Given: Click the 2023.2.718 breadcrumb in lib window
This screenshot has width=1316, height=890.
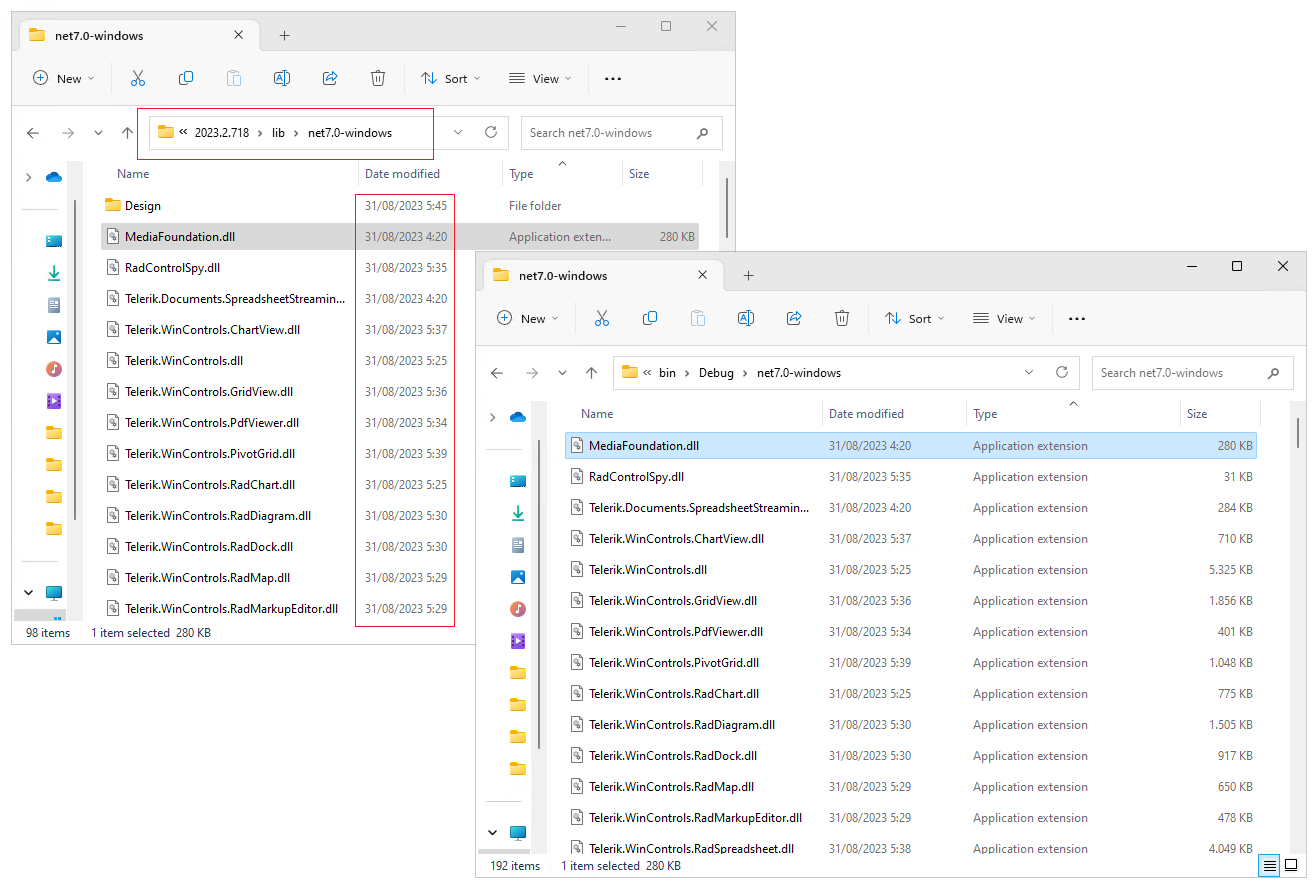Looking at the screenshot, I should (222, 133).
